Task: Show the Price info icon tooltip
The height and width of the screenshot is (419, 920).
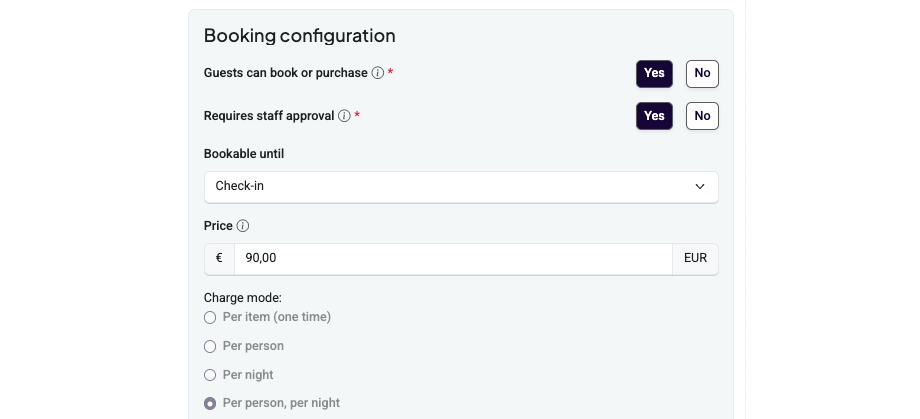Action: tap(243, 226)
